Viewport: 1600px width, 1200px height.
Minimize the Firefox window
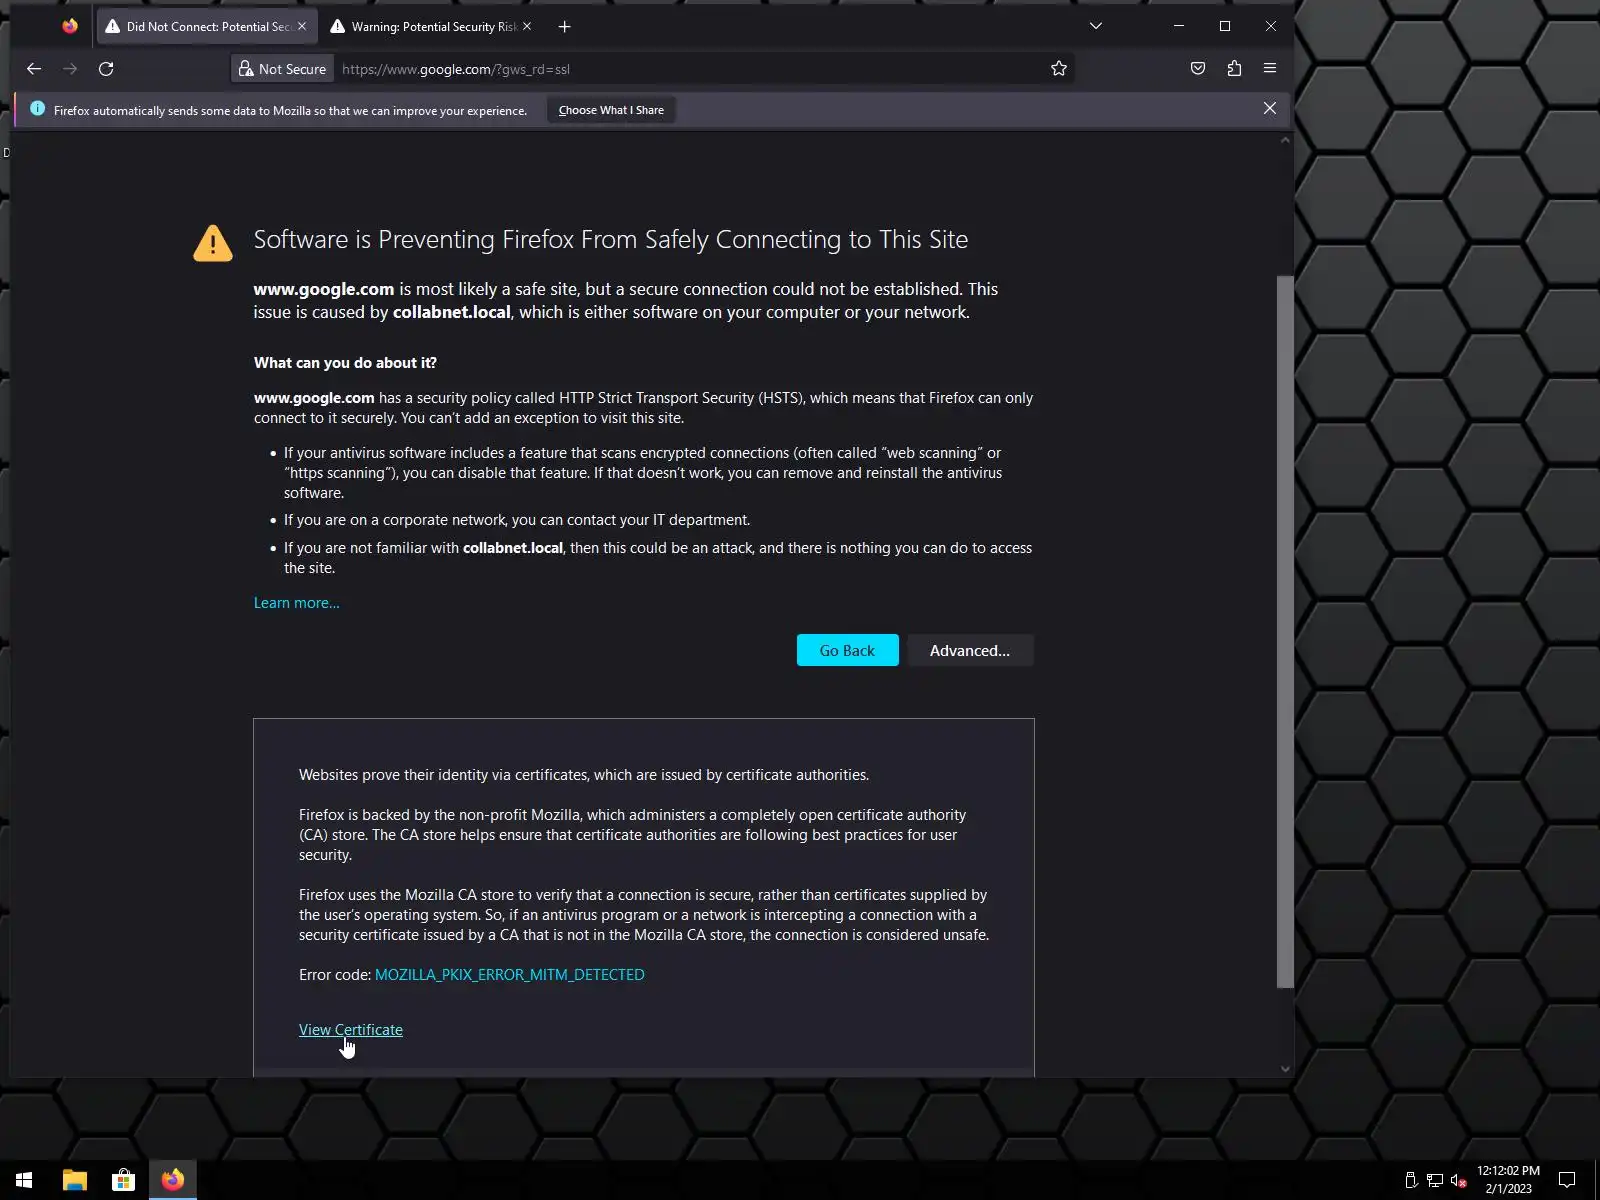[1179, 26]
